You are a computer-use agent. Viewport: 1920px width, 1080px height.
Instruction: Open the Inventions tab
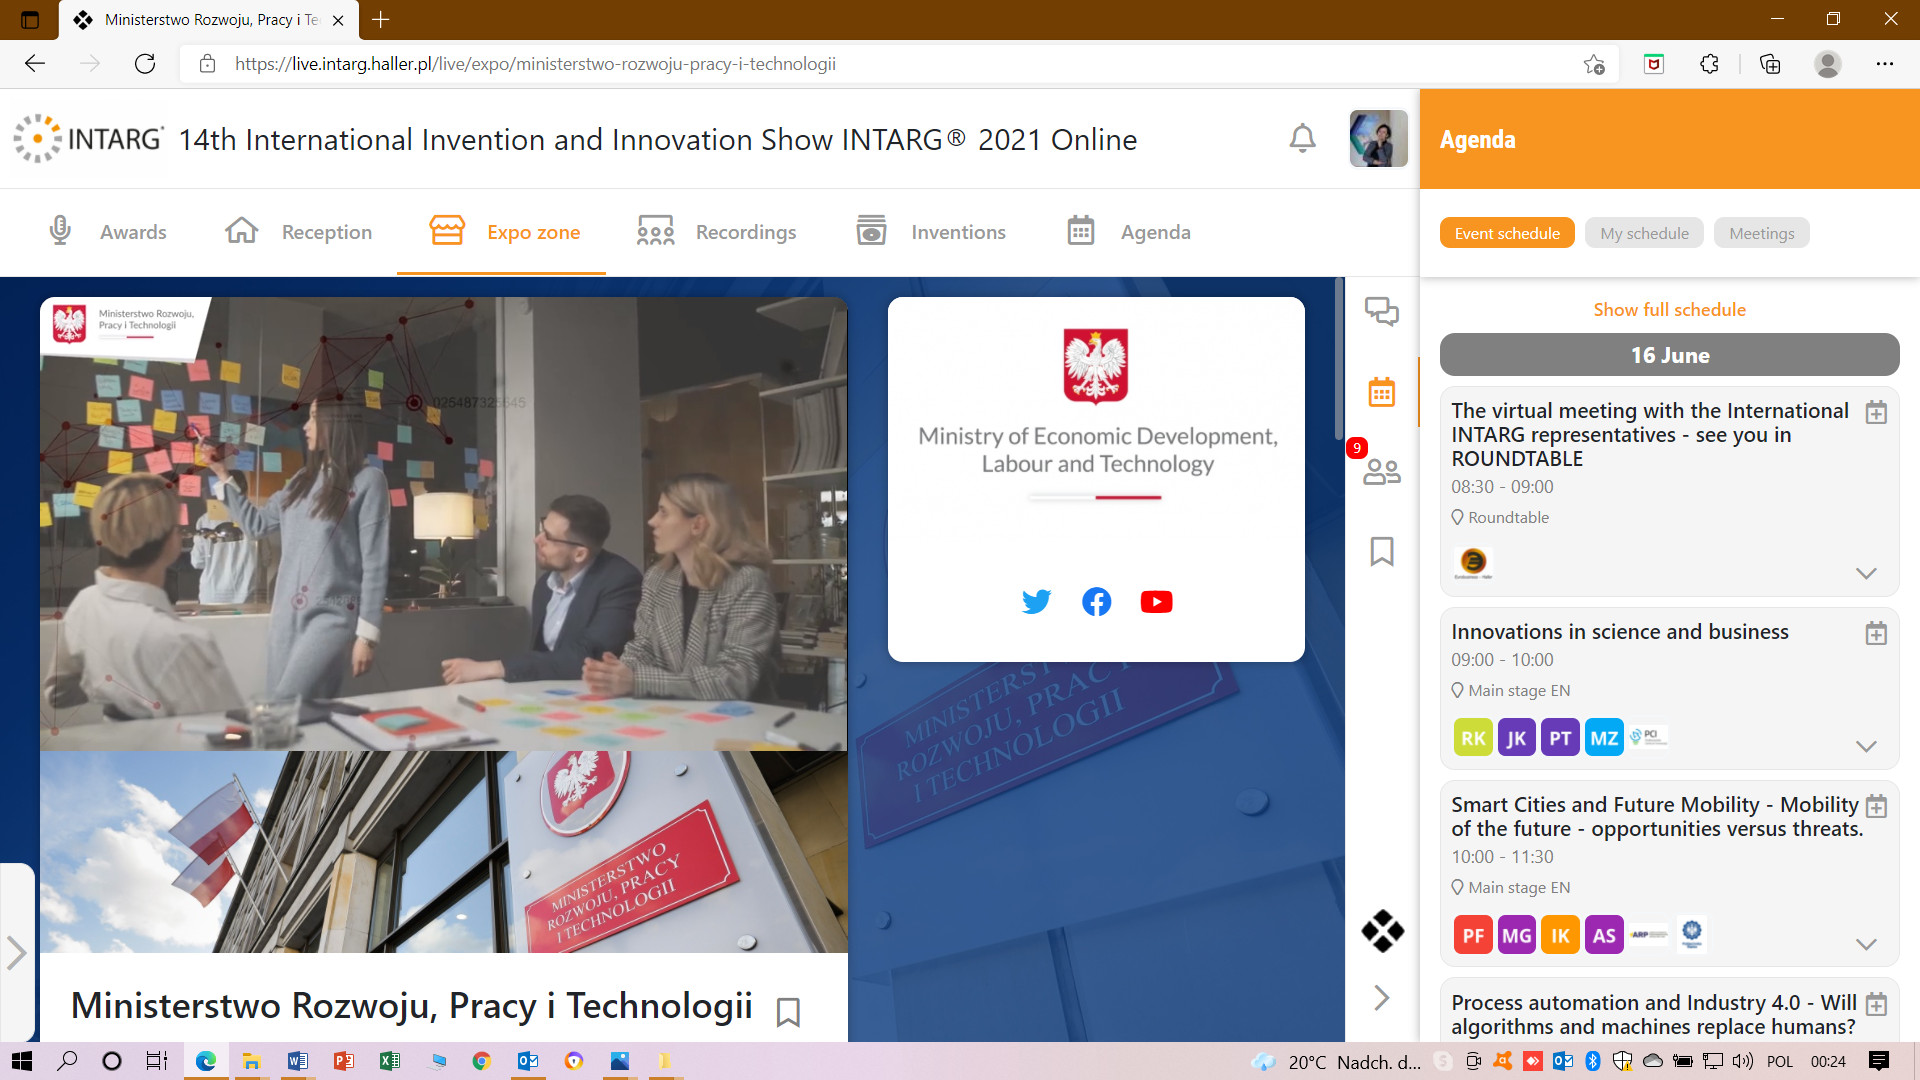click(931, 232)
